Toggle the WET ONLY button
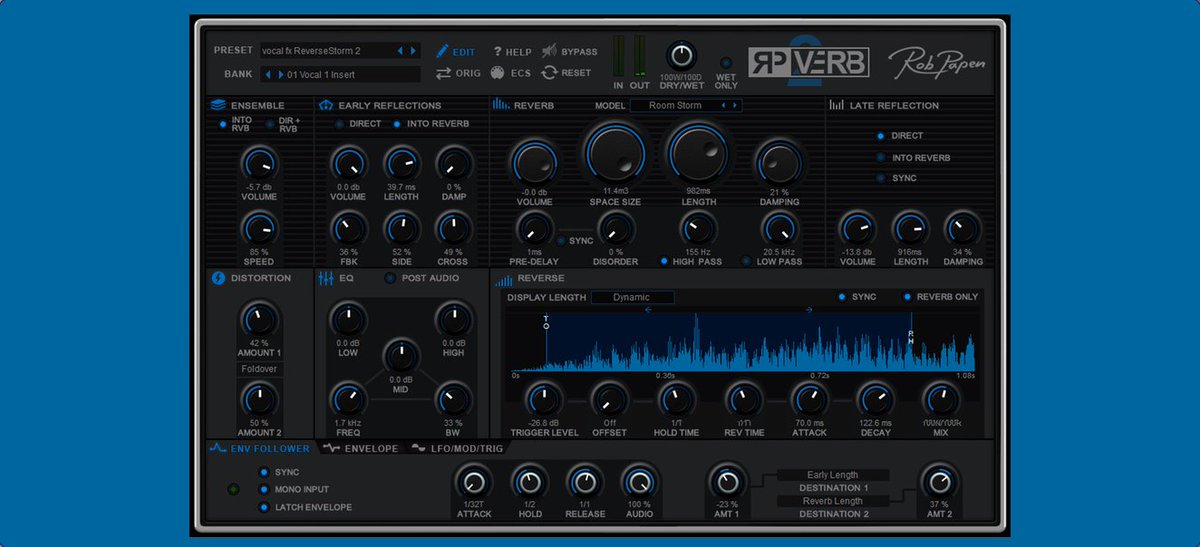 pos(726,62)
